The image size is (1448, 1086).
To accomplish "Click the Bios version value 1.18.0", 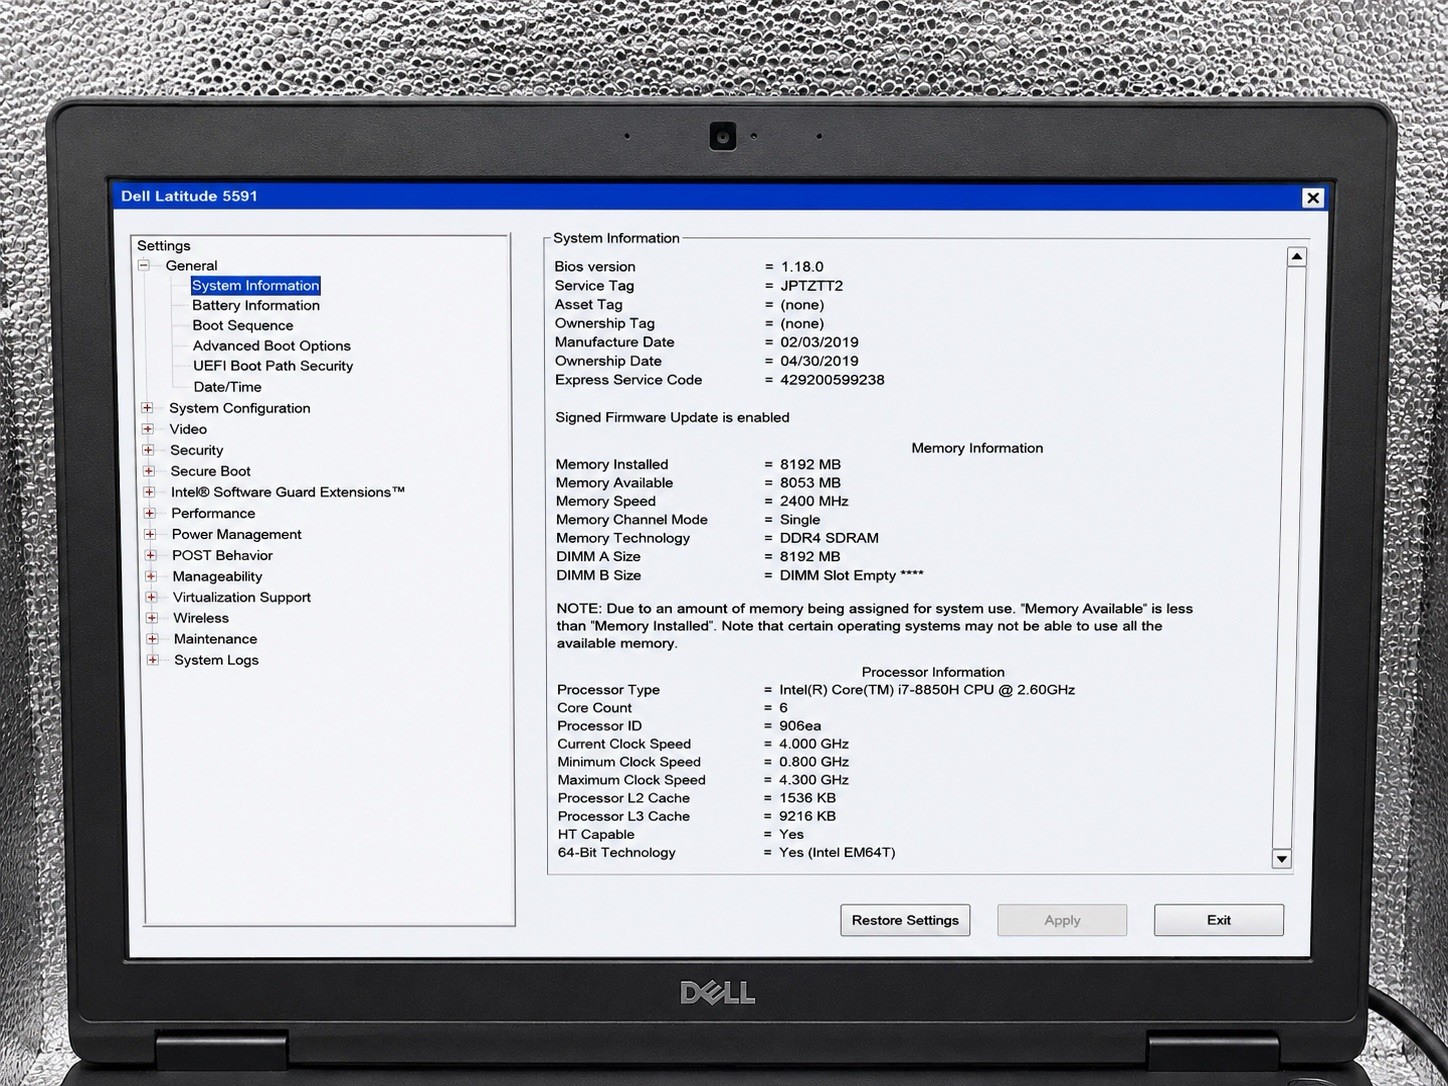I will 802,267.
